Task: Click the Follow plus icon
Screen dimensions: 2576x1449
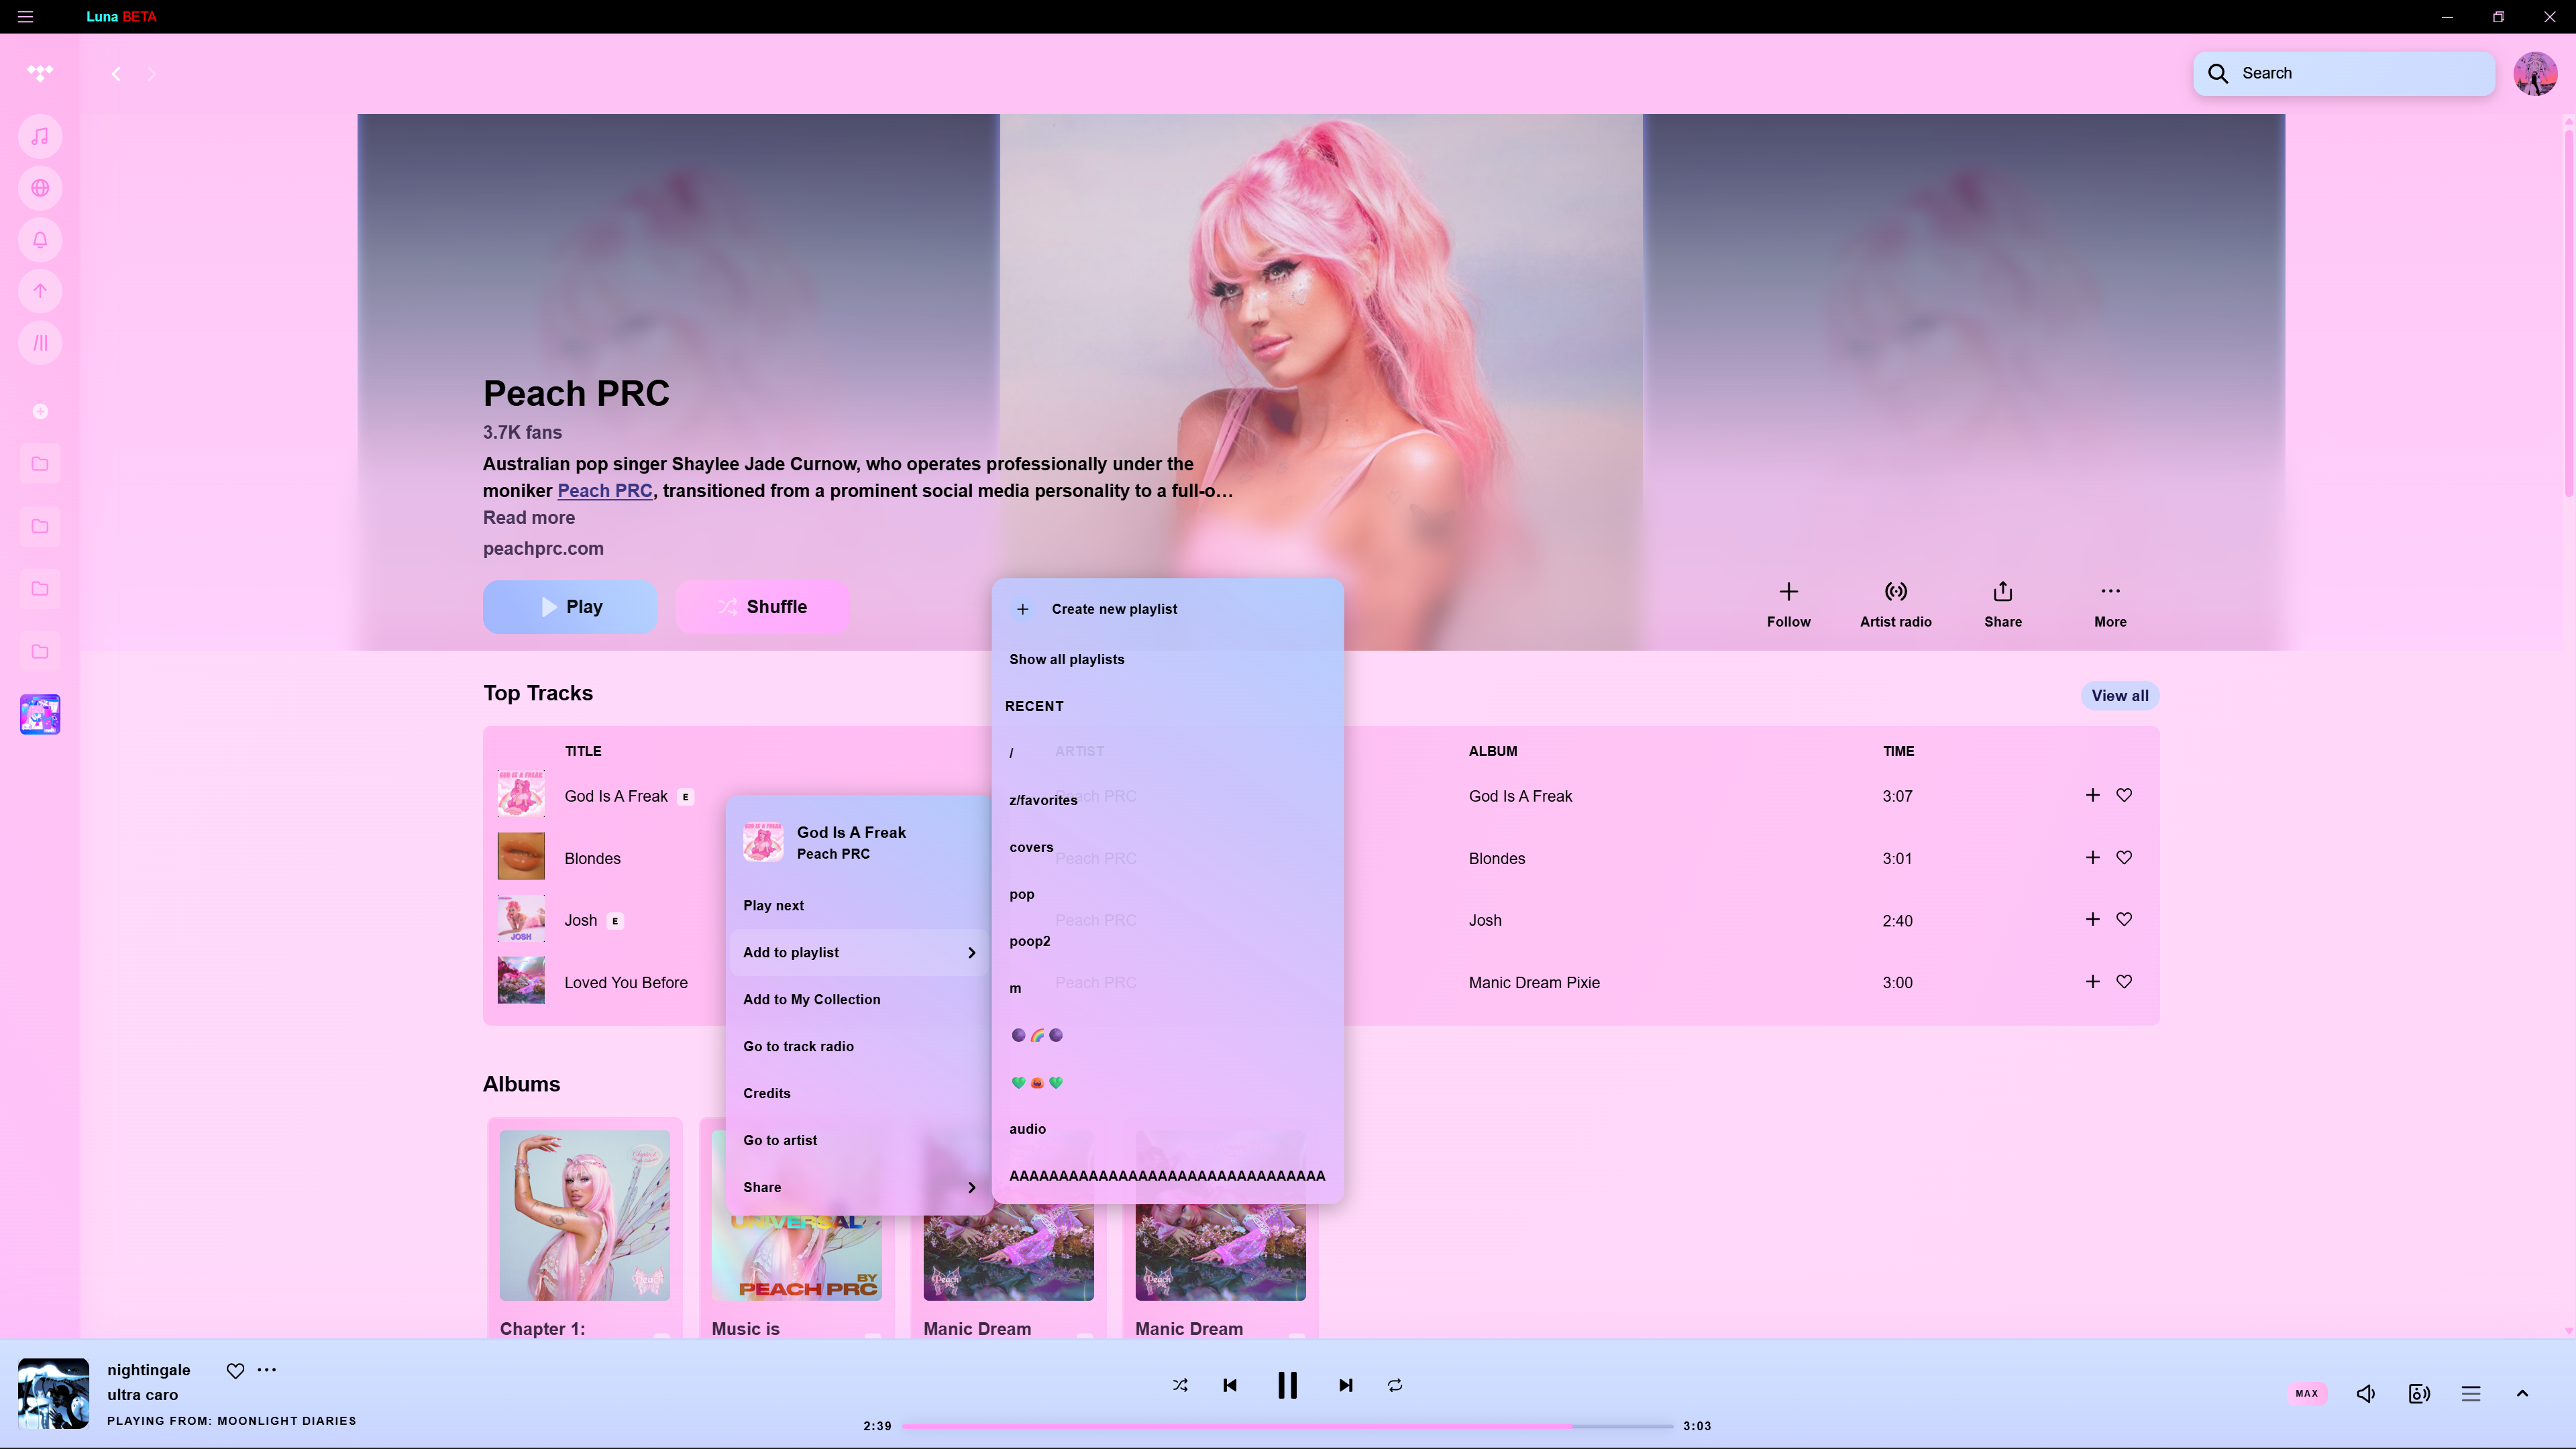Action: coord(1788,591)
